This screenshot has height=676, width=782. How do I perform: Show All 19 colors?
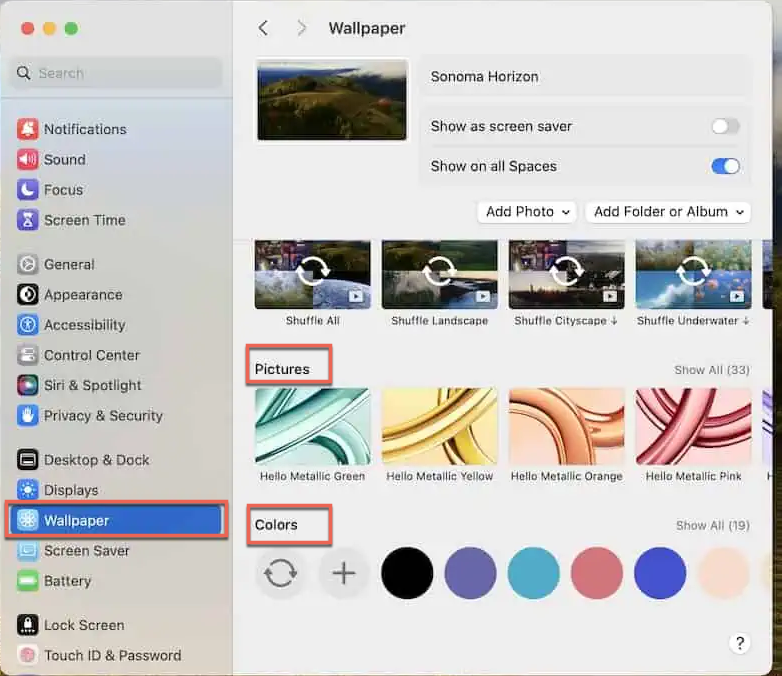coord(713,525)
